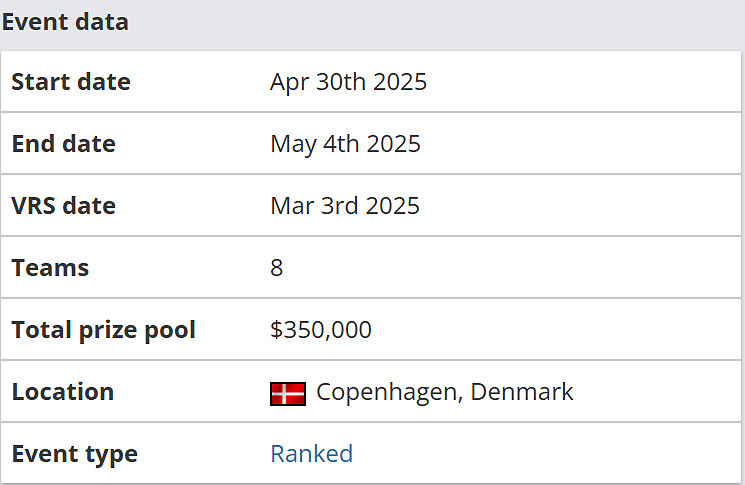Click the year 2025 in End date row
Image resolution: width=745 pixels, height=485 pixels.
(394, 144)
